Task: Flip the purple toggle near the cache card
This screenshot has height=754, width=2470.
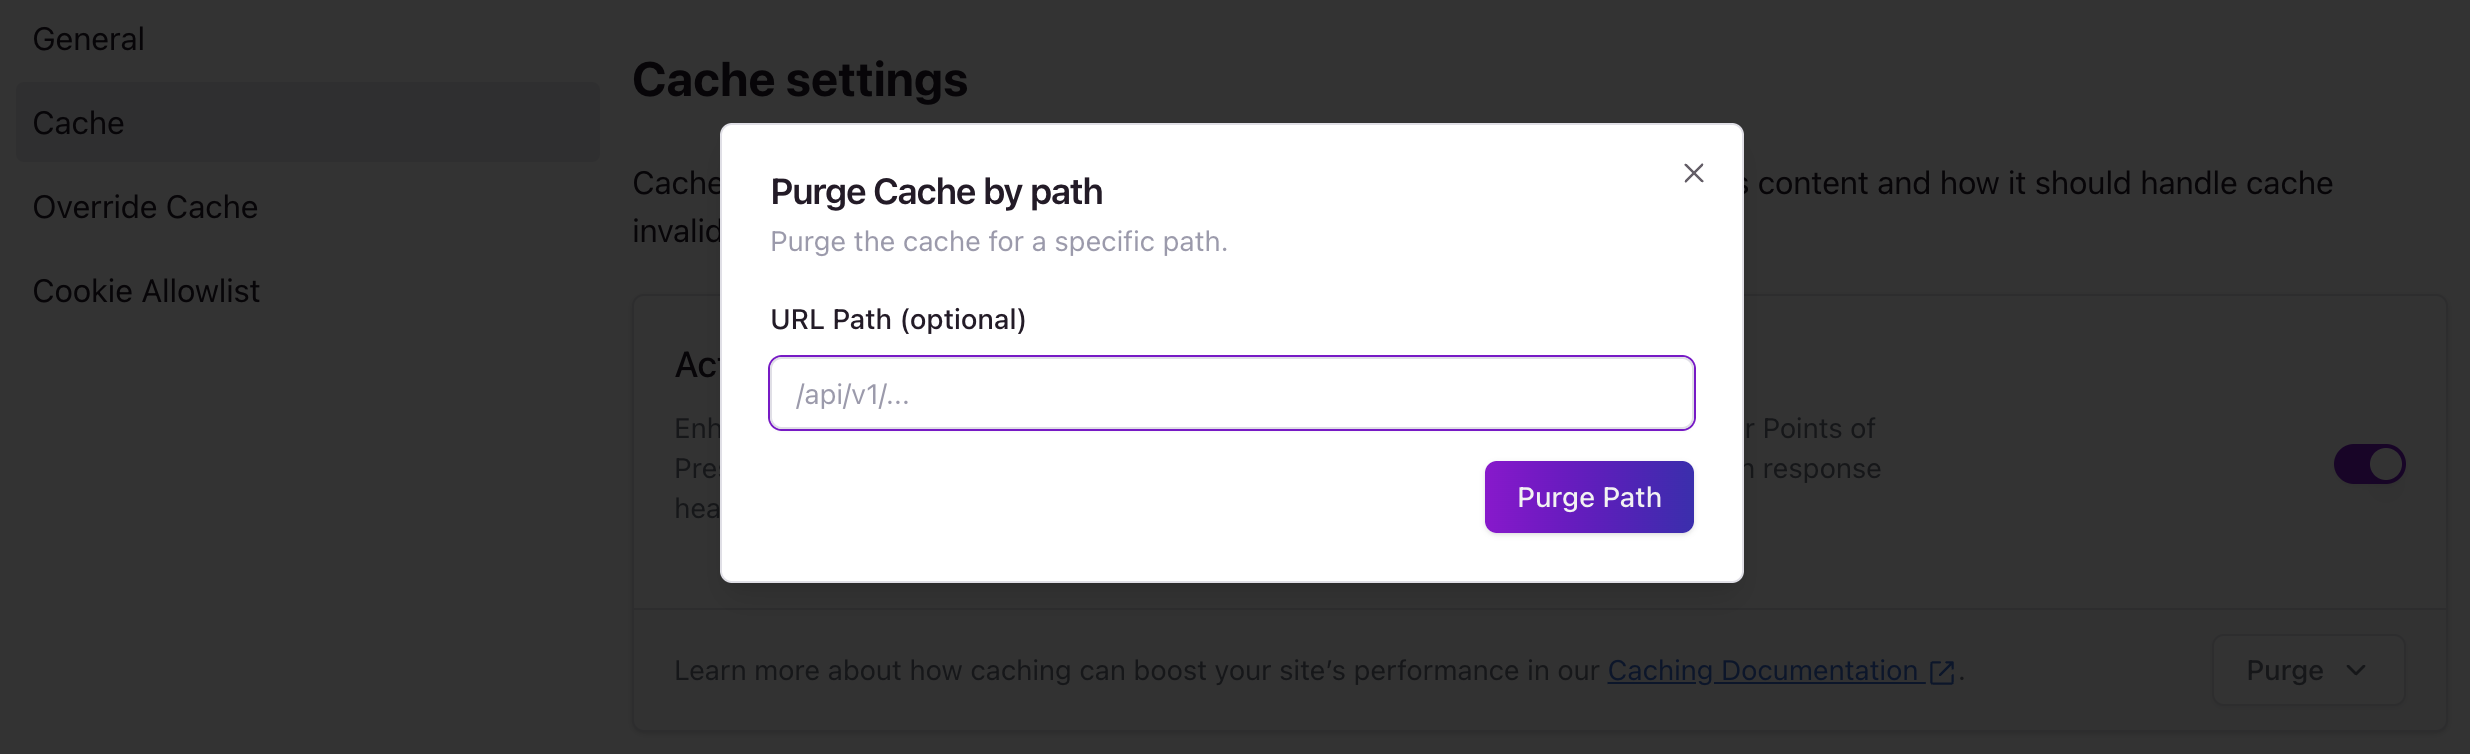Action: 2369,463
